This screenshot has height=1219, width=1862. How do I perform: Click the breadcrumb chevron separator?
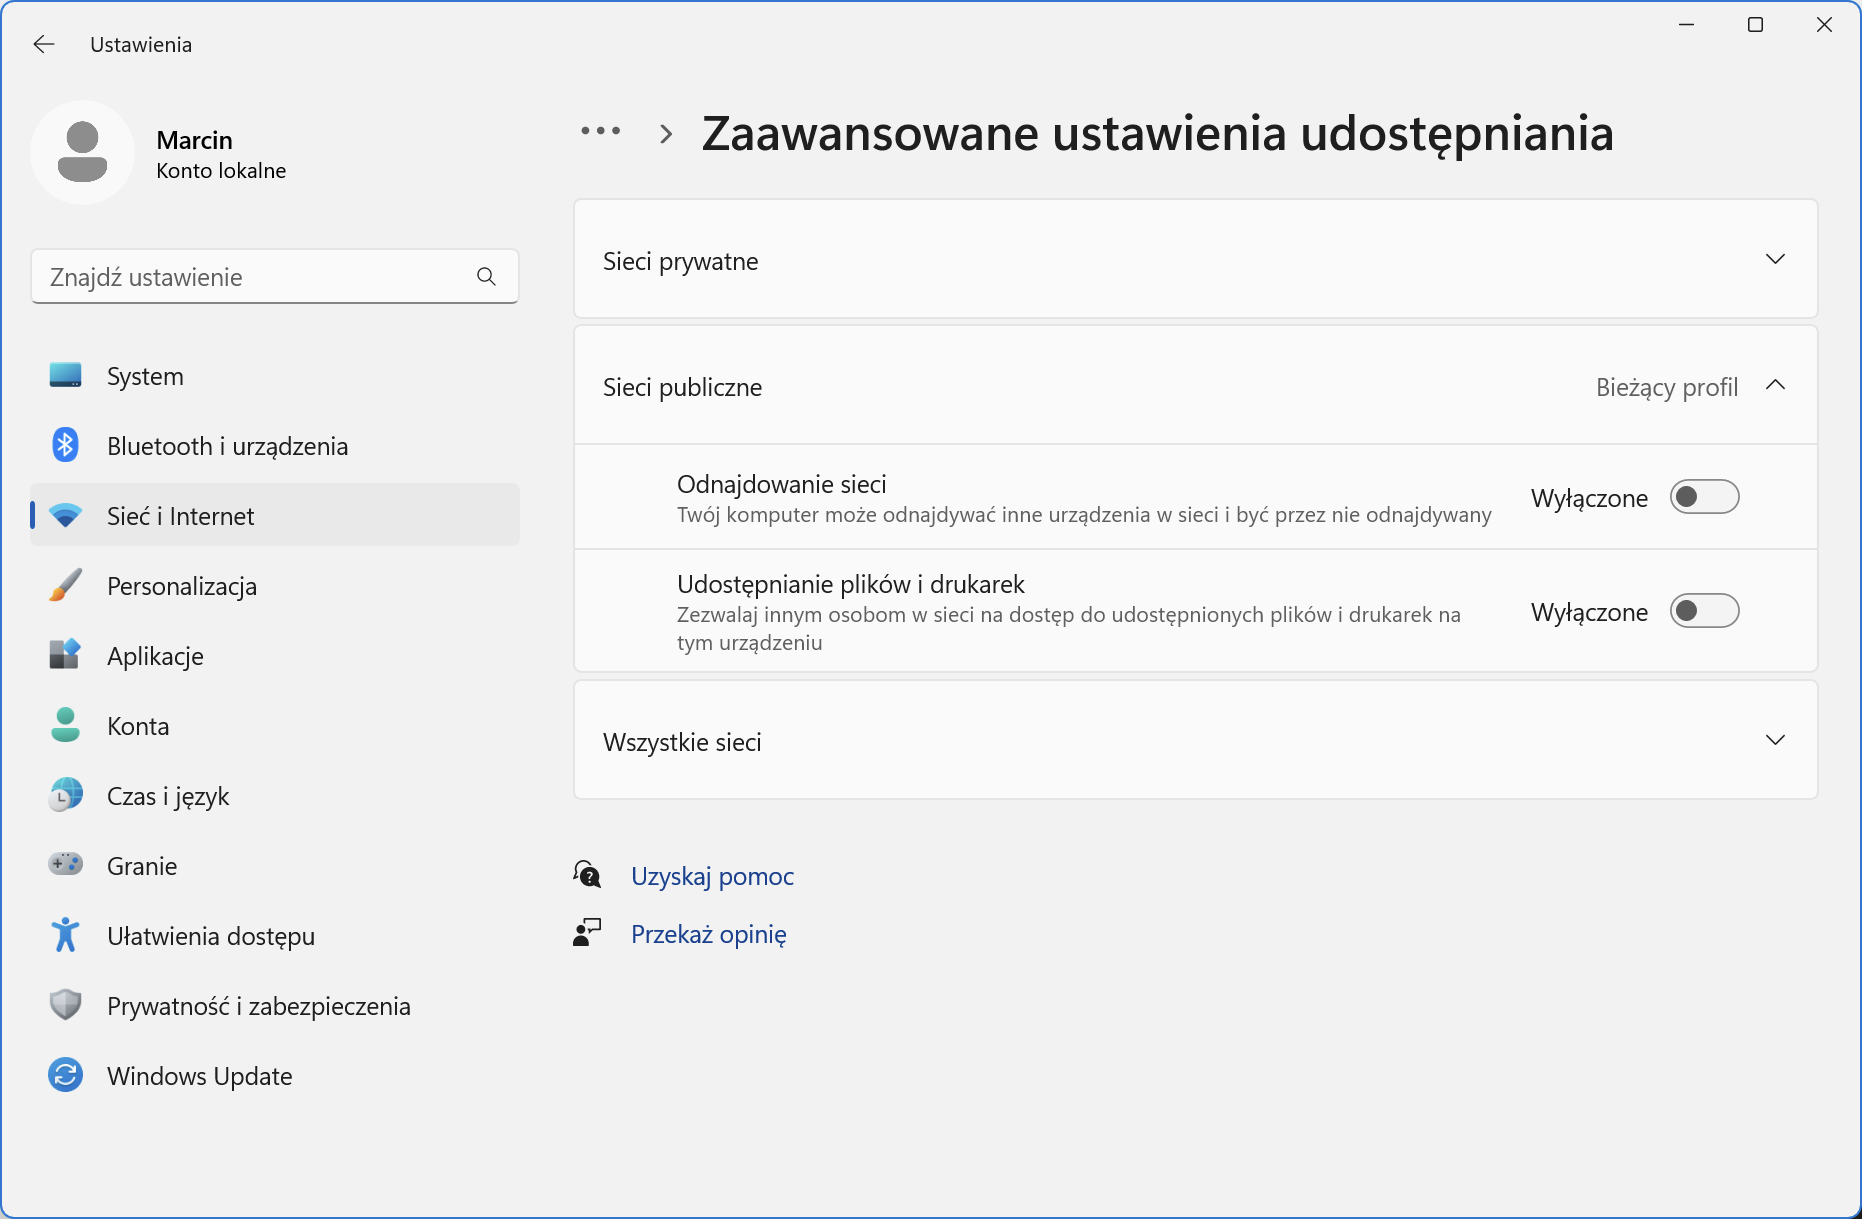(x=666, y=134)
